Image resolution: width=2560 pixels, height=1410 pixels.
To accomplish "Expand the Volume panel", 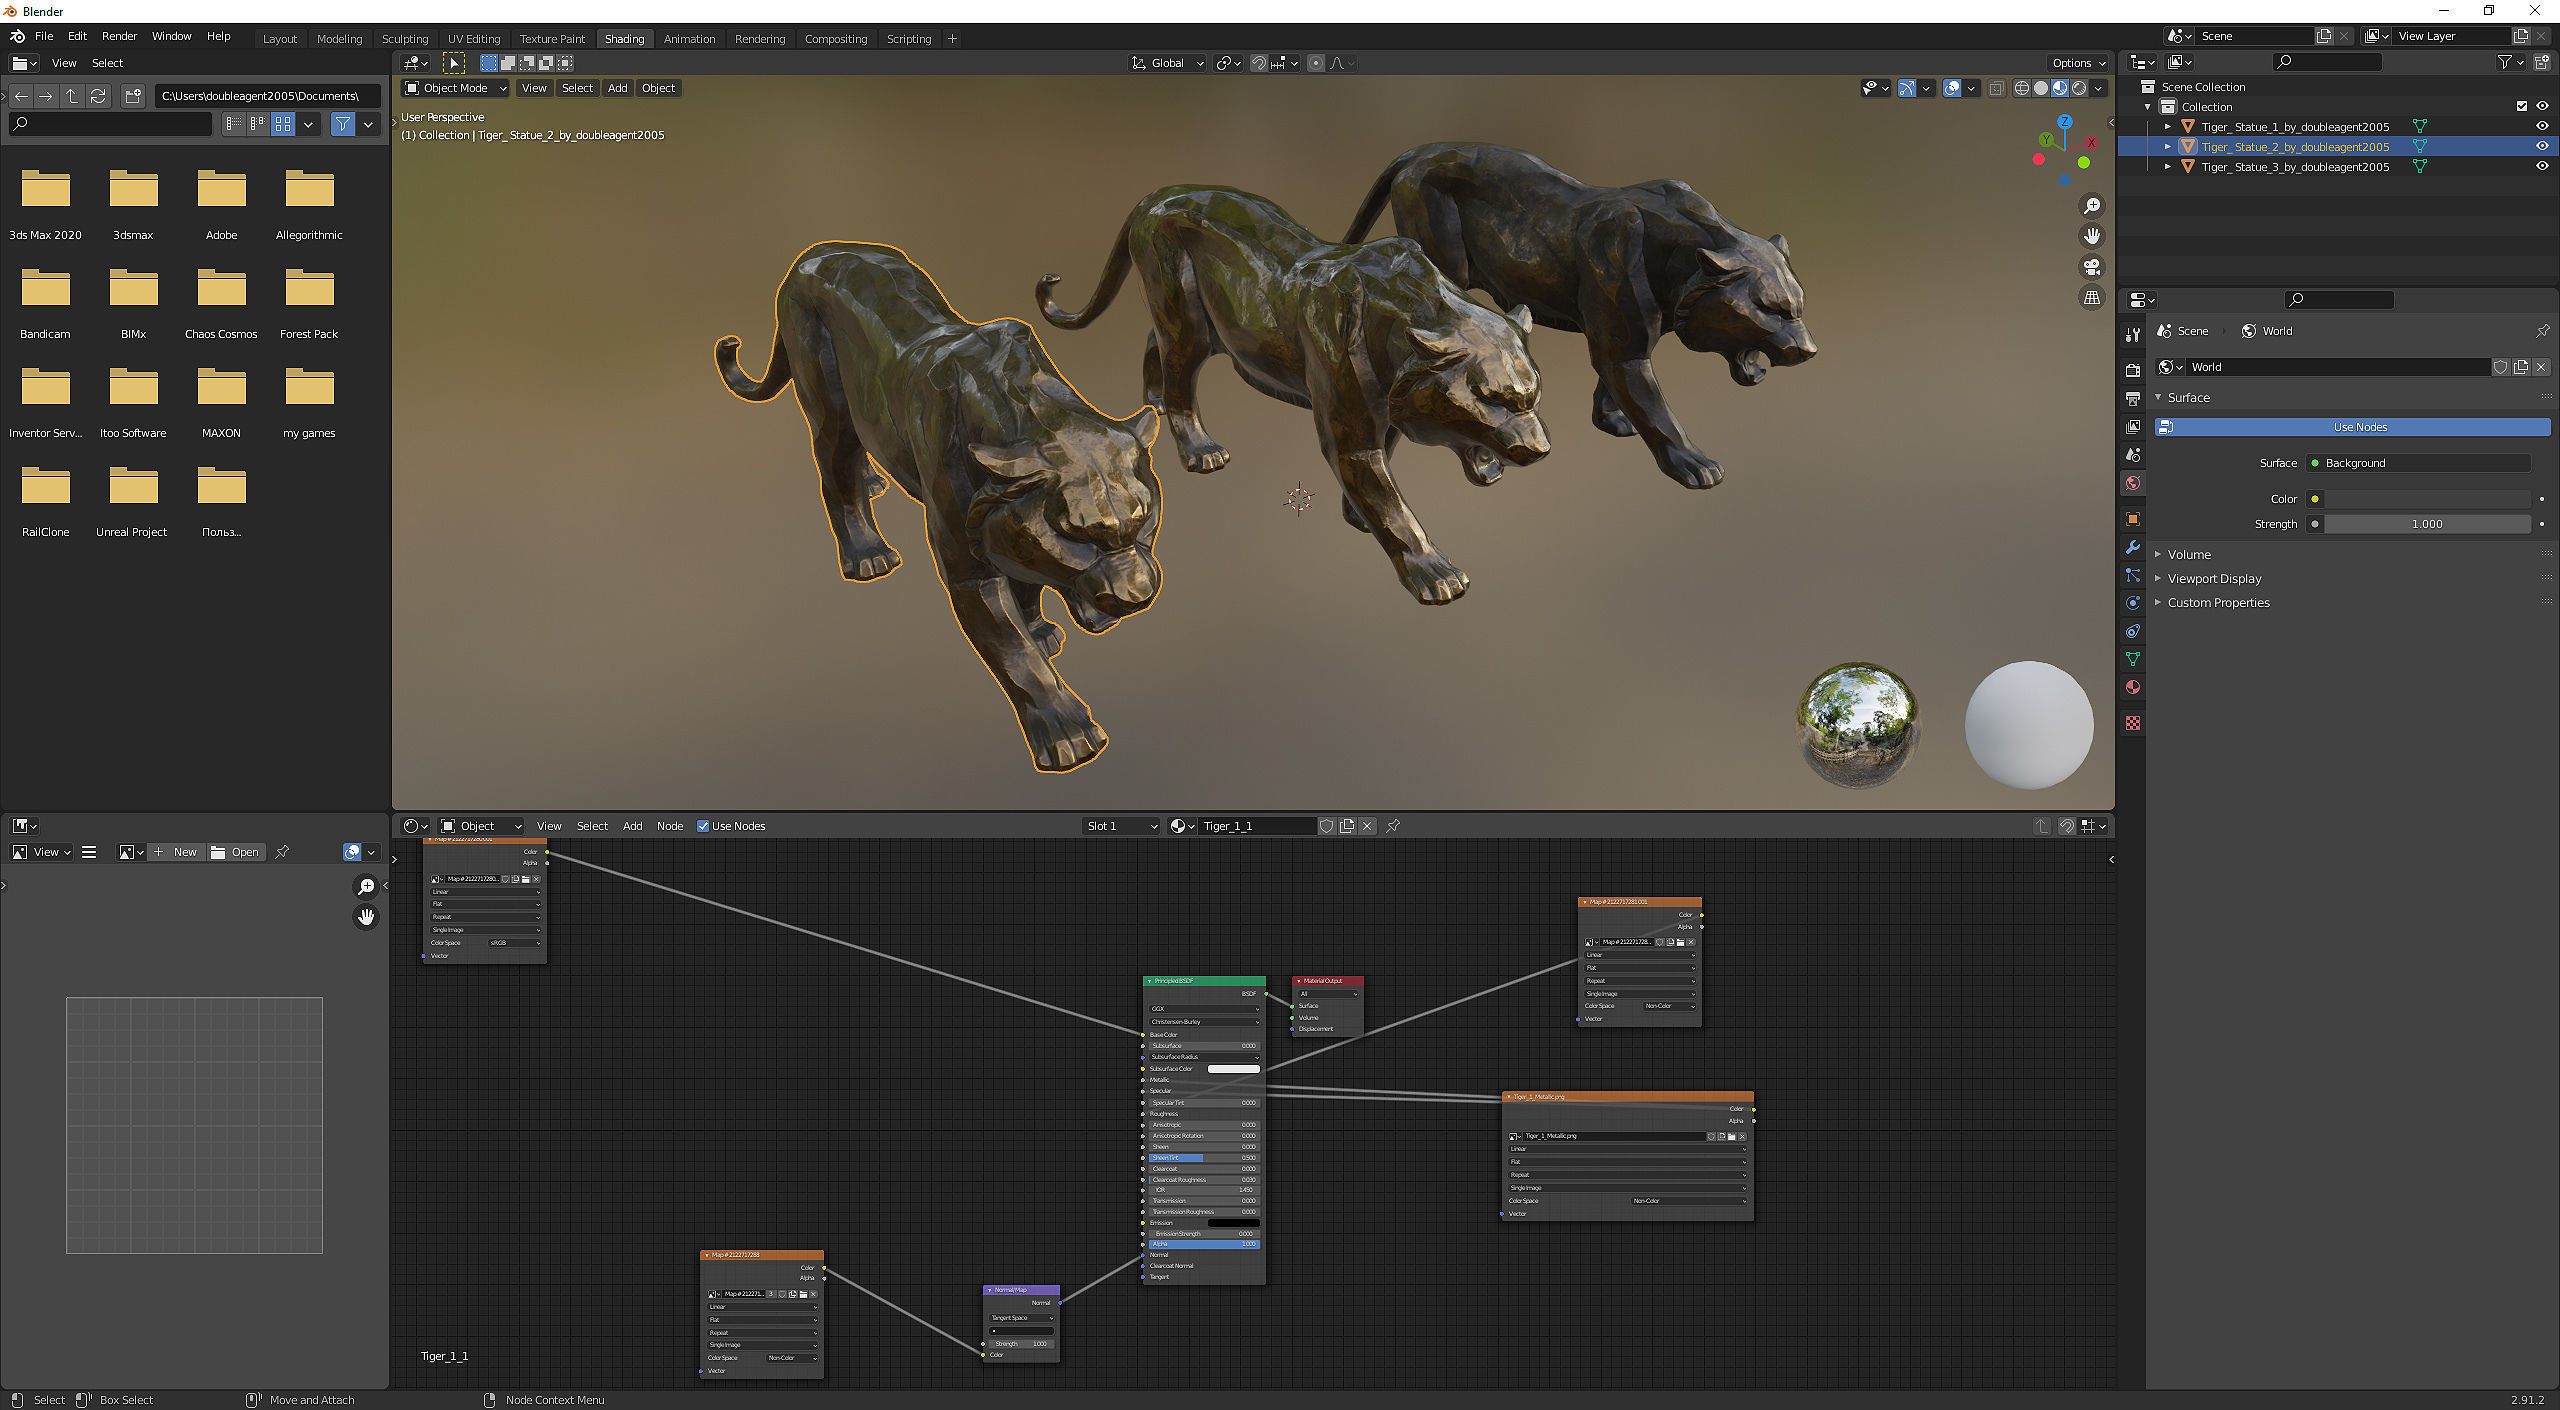I will point(2189,554).
